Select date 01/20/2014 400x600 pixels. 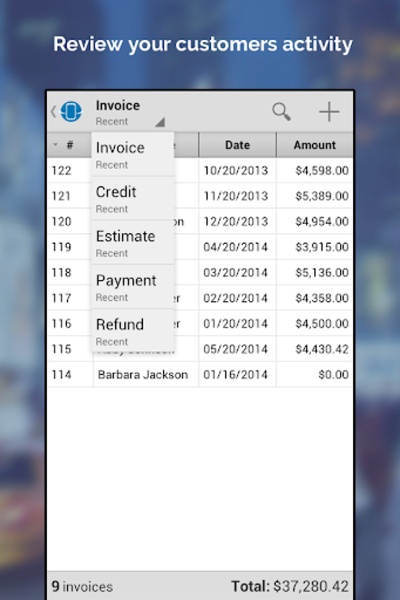tap(235, 324)
